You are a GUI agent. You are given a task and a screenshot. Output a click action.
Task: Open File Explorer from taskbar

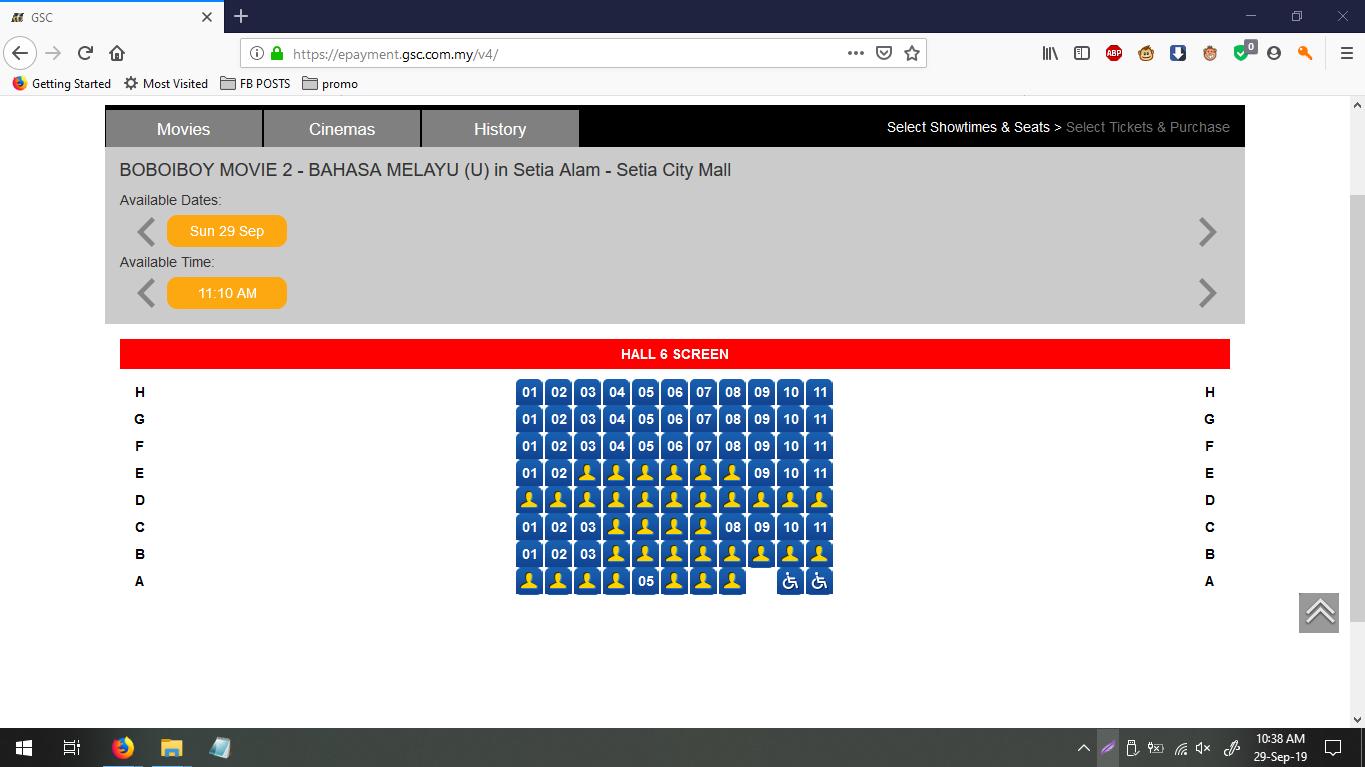(171, 748)
